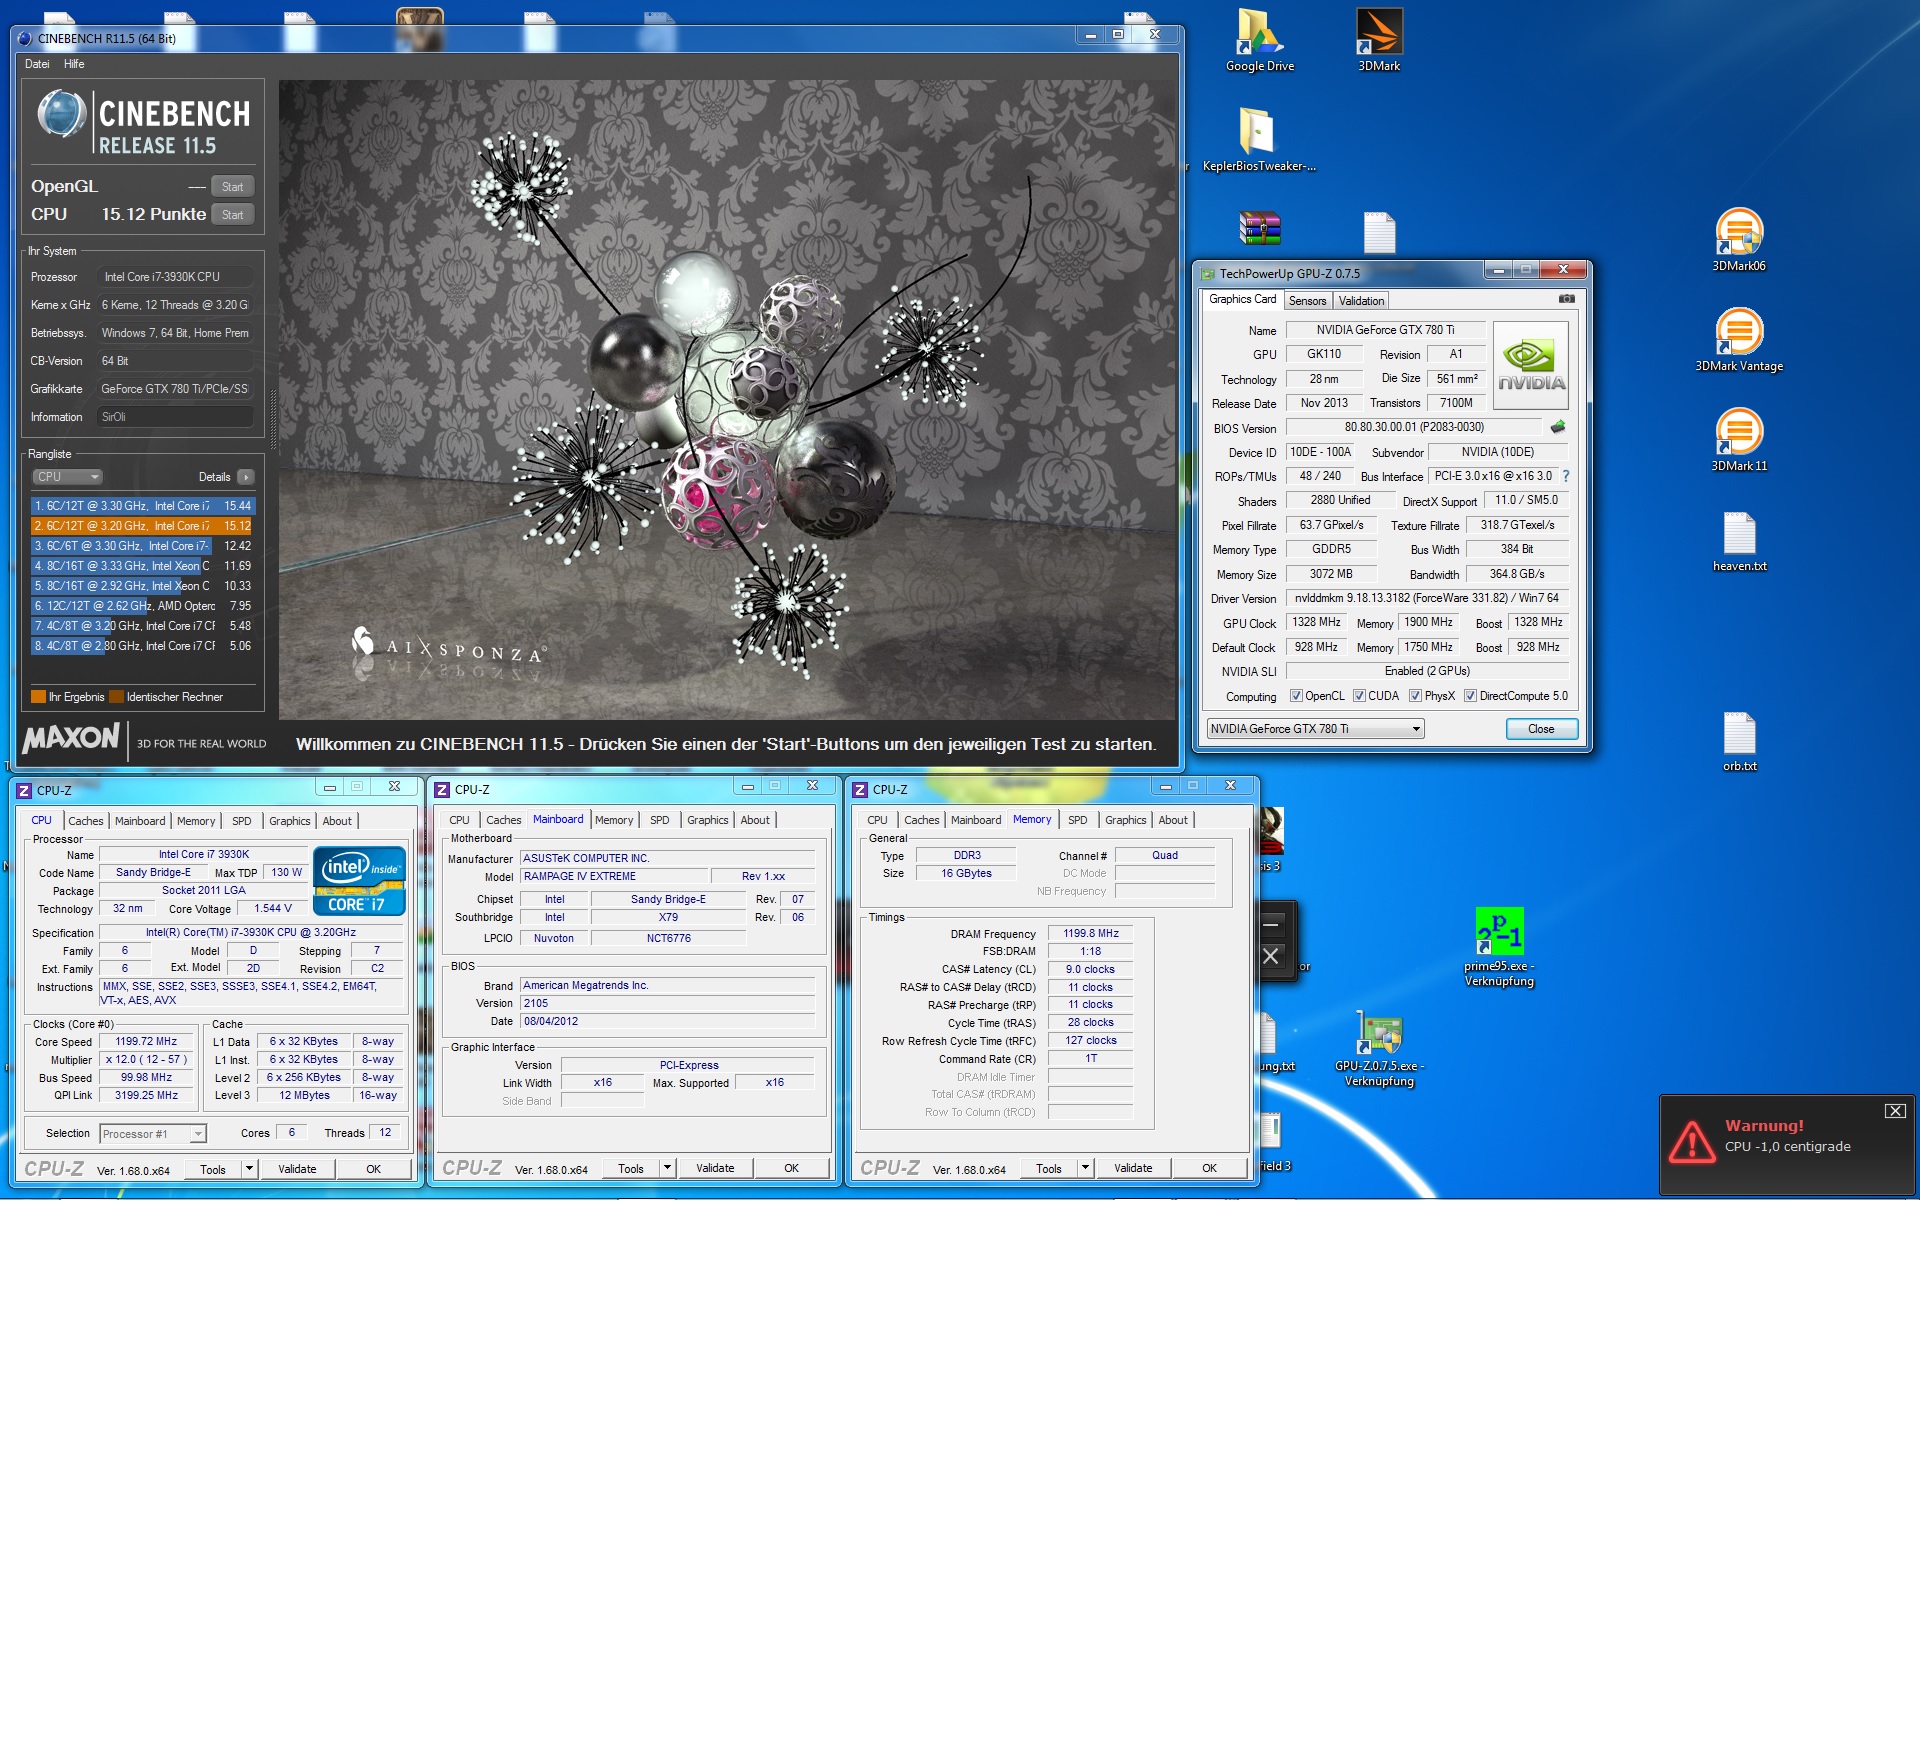Click Validate in the first CPU-Z window
The width and height of the screenshot is (1920, 1752).
pyautogui.click(x=297, y=1168)
